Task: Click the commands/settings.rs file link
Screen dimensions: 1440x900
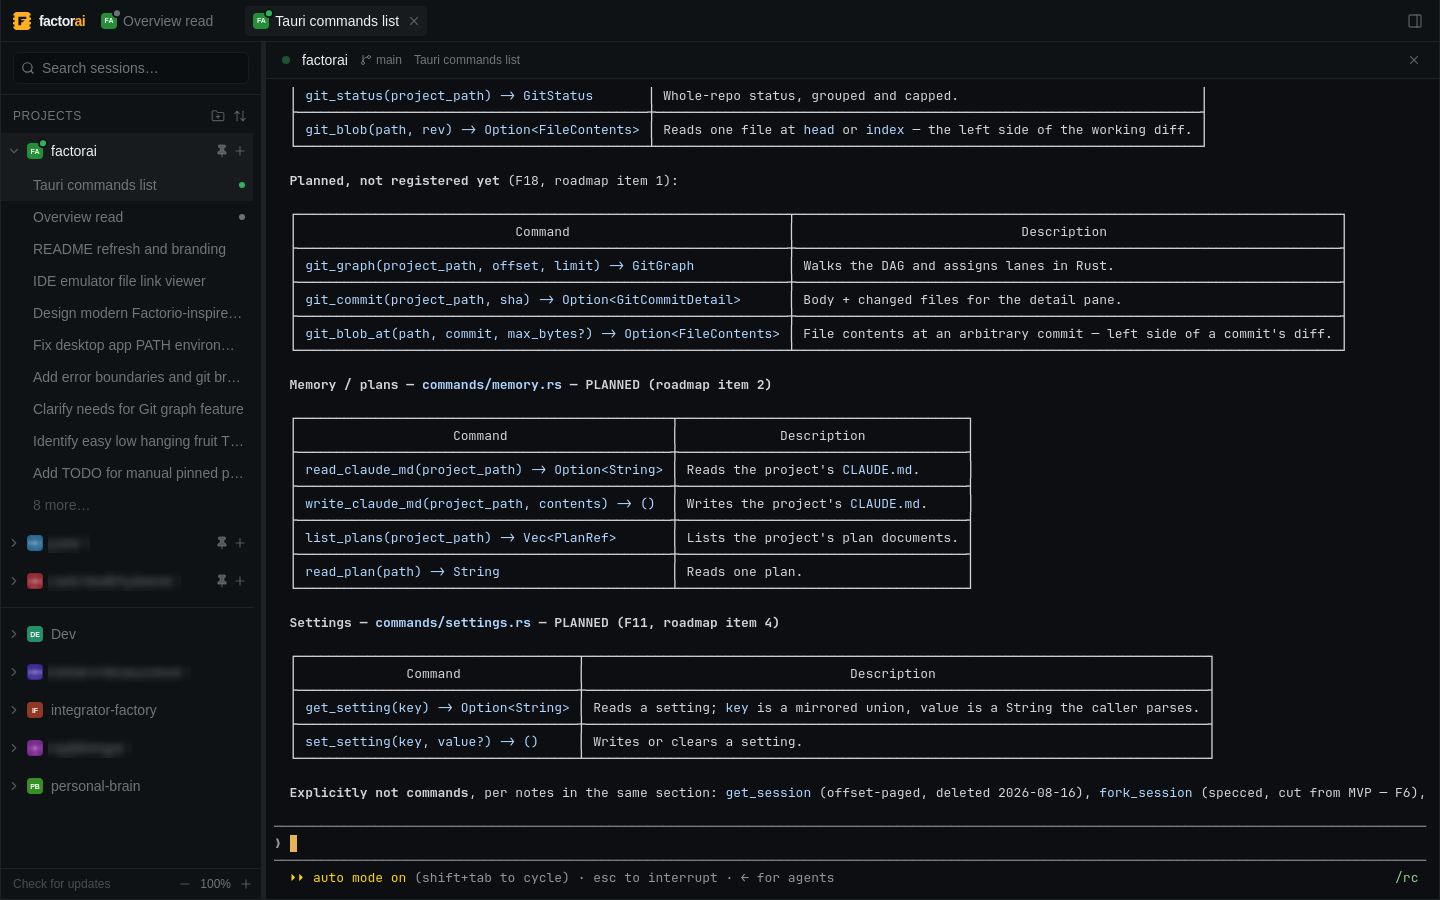Action: point(453,623)
